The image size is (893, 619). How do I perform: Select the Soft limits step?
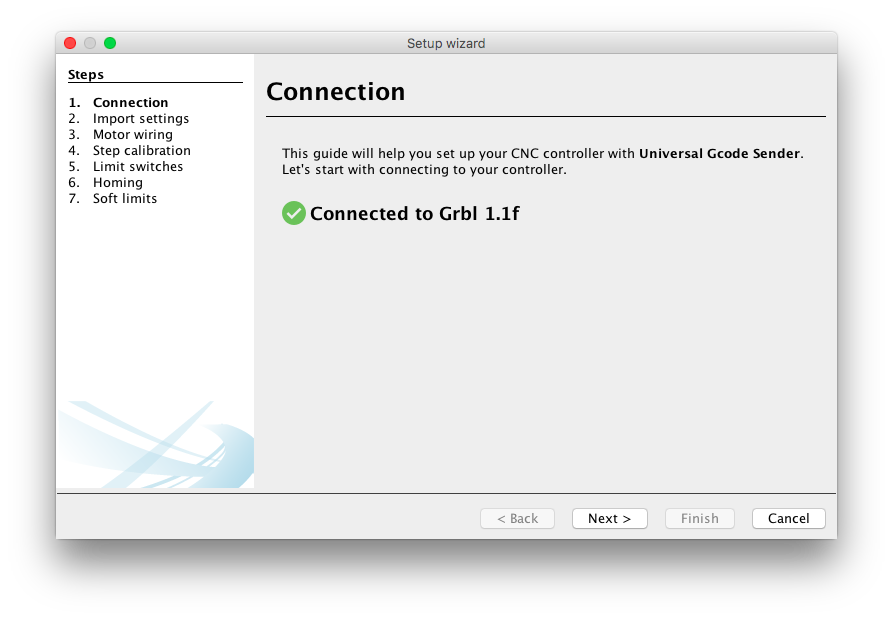coord(124,198)
